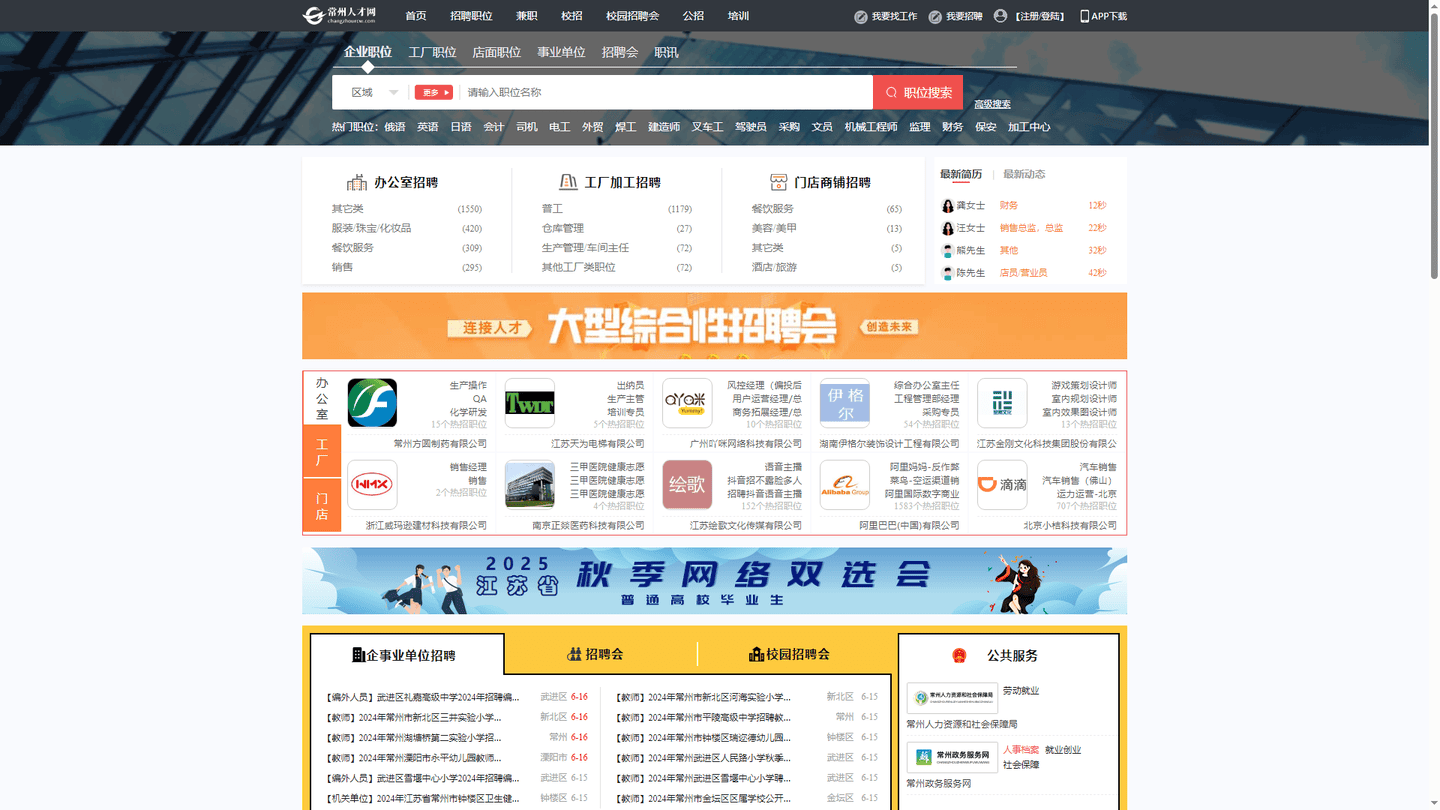Screen dimensions: 1440x810
Task: Open 校园招聘会 in top navigation
Action: click(x=633, y=16)
